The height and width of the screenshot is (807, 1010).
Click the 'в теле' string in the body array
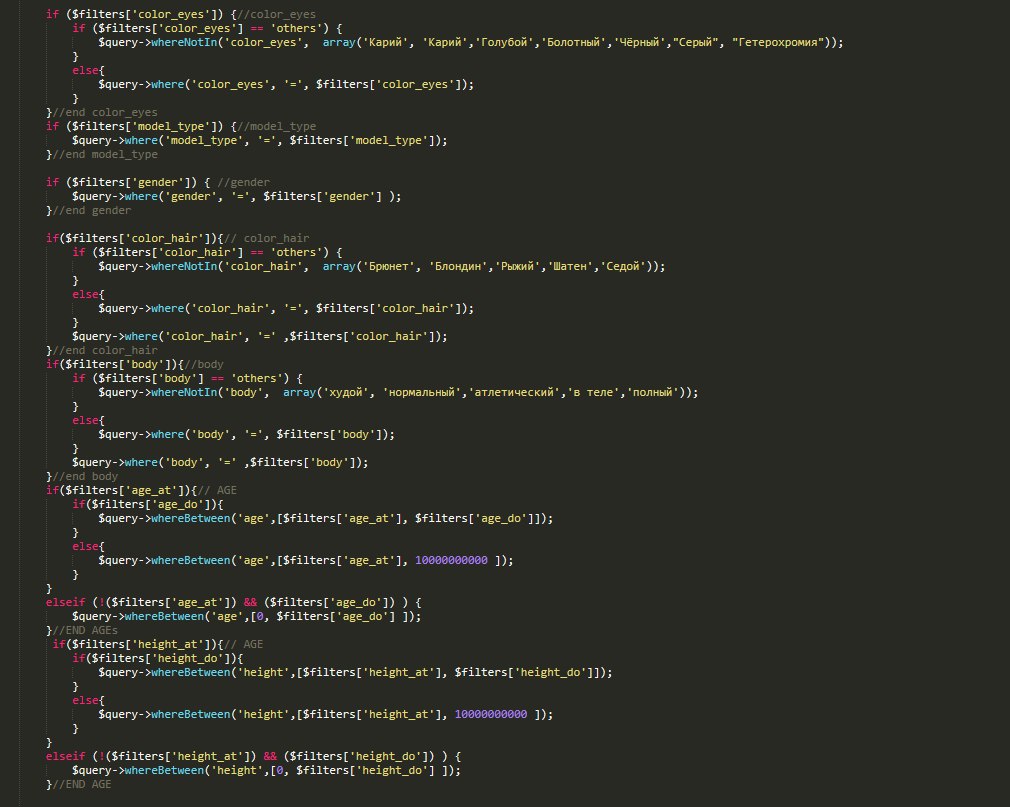pyautogui.click(x=593, y=393)
